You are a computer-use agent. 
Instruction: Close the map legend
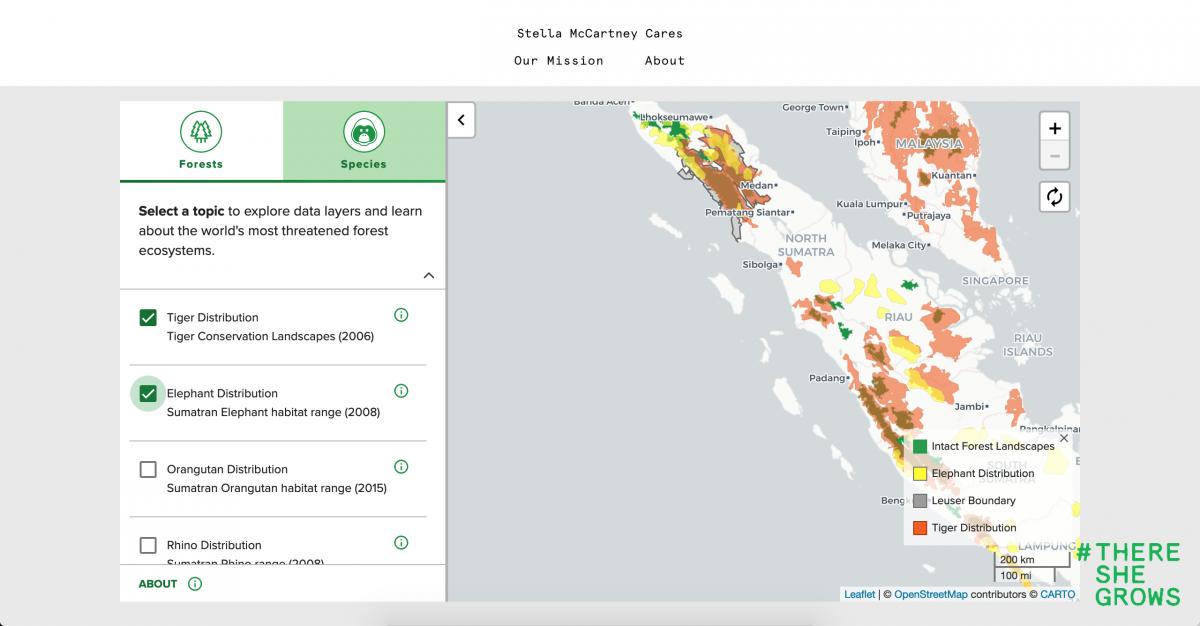coord(1064,438)
